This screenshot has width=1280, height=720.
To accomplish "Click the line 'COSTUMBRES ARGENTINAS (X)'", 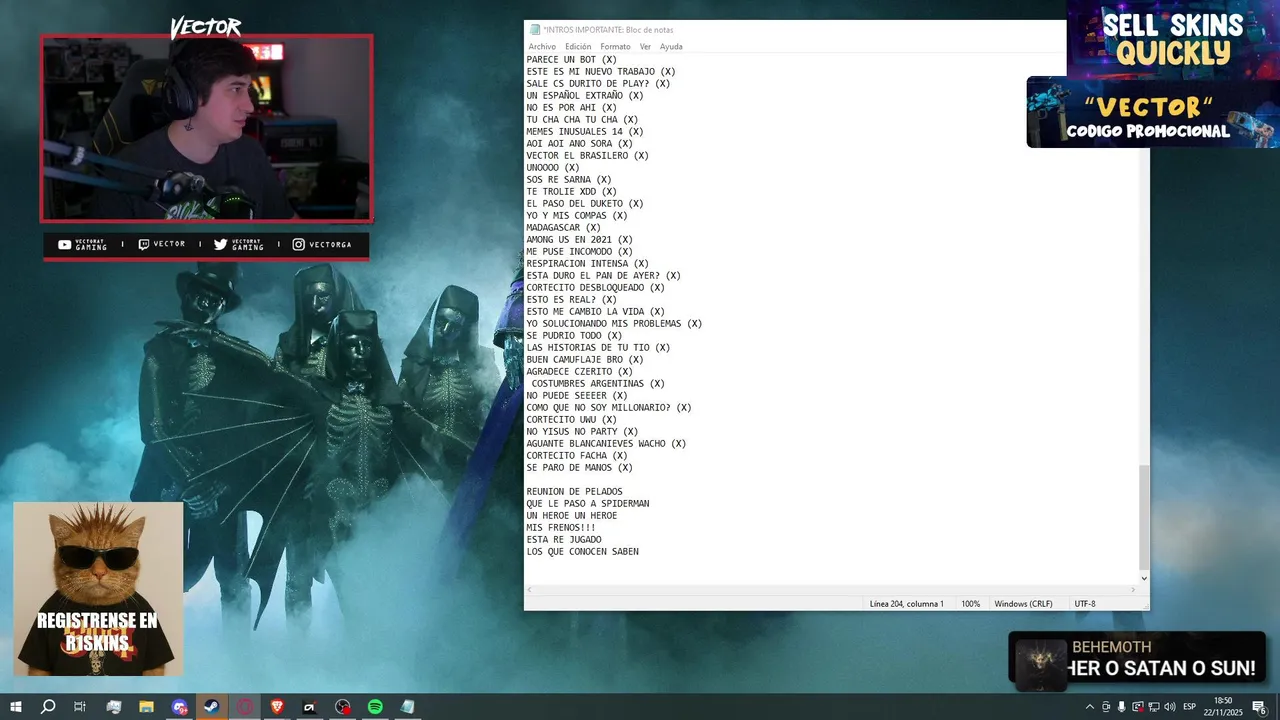I will (x=598, y=384).
